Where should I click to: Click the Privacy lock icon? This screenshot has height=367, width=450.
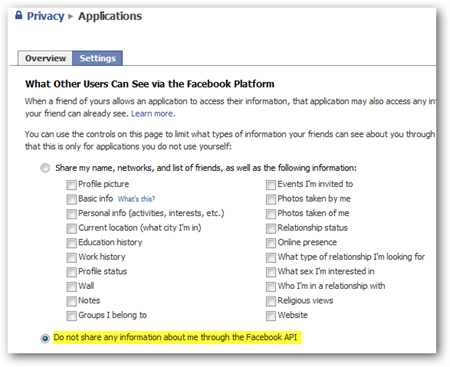tap(19, 15)
